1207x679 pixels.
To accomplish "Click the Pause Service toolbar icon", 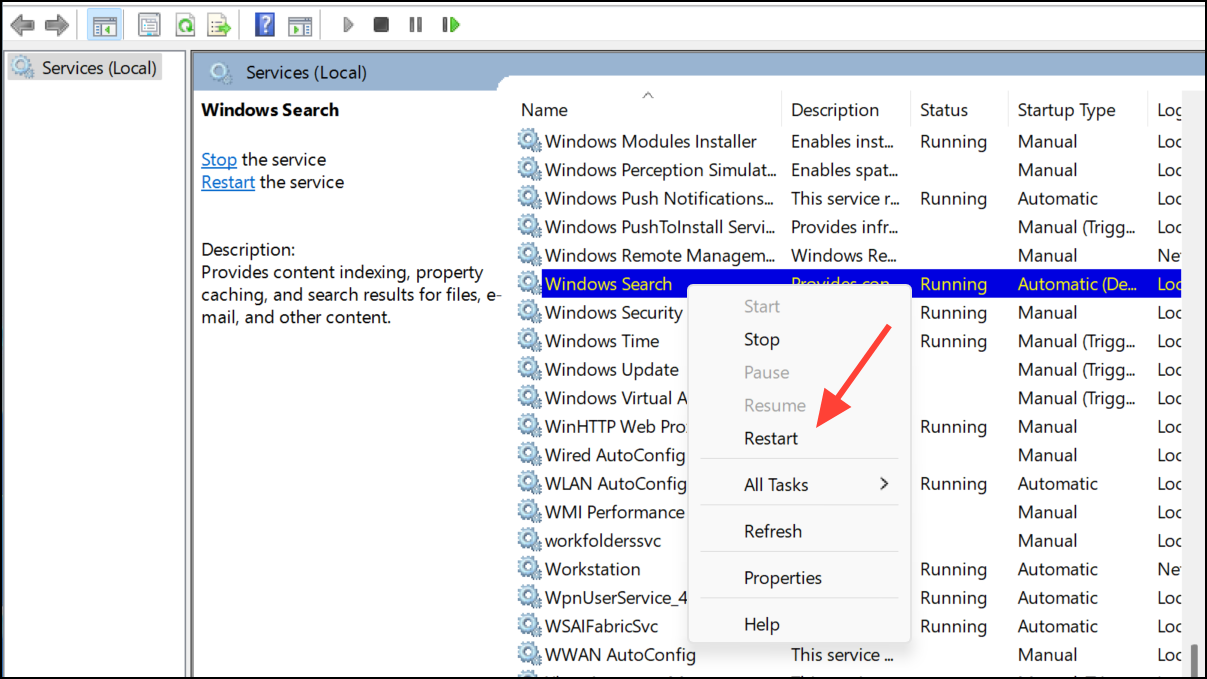I will click(416, 24).
